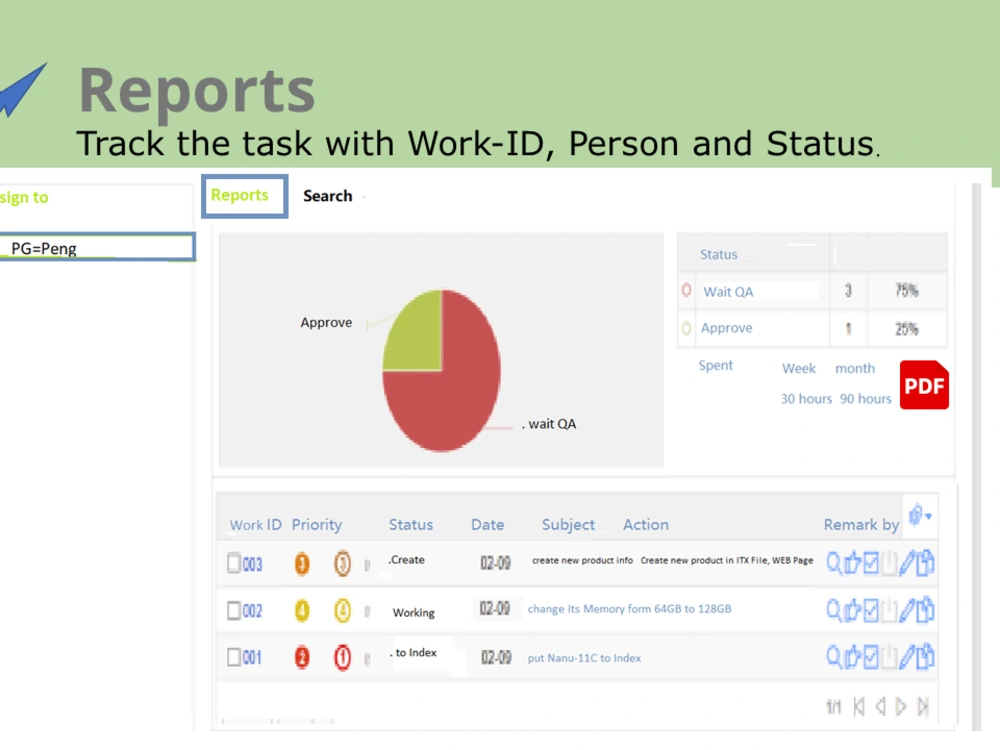Open the checklist icon for task 002

click(871, 610)
